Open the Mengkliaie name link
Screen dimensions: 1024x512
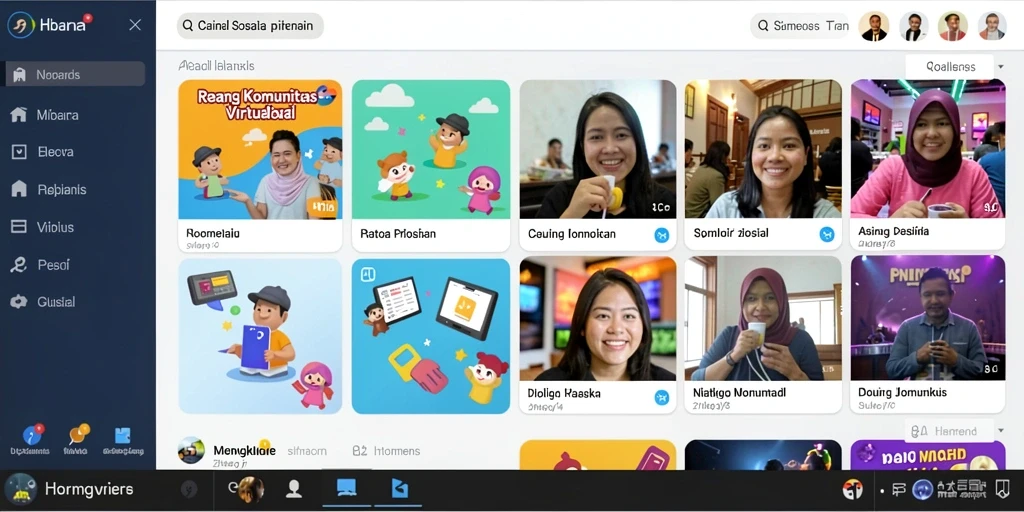244,451
